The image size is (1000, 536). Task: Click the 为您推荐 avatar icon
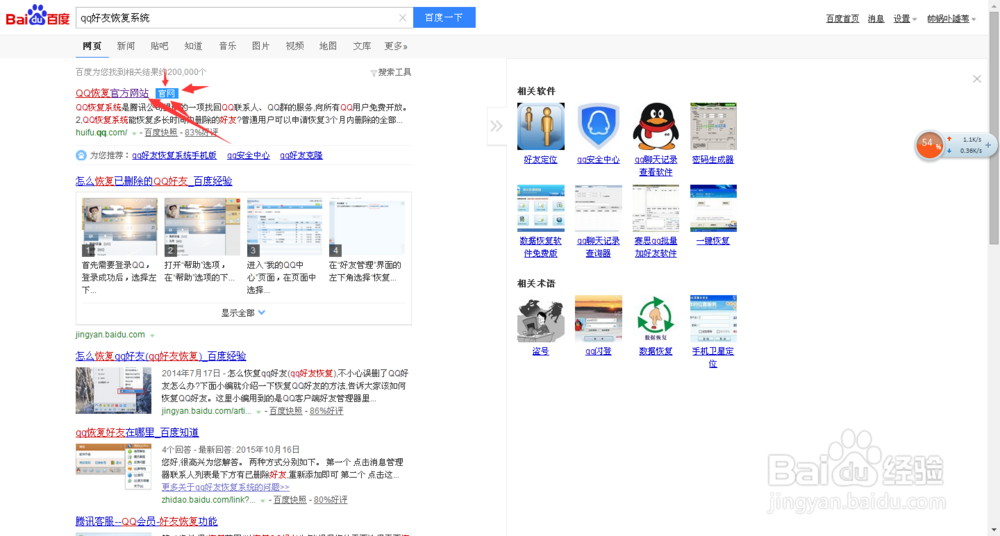pos(81,155)
